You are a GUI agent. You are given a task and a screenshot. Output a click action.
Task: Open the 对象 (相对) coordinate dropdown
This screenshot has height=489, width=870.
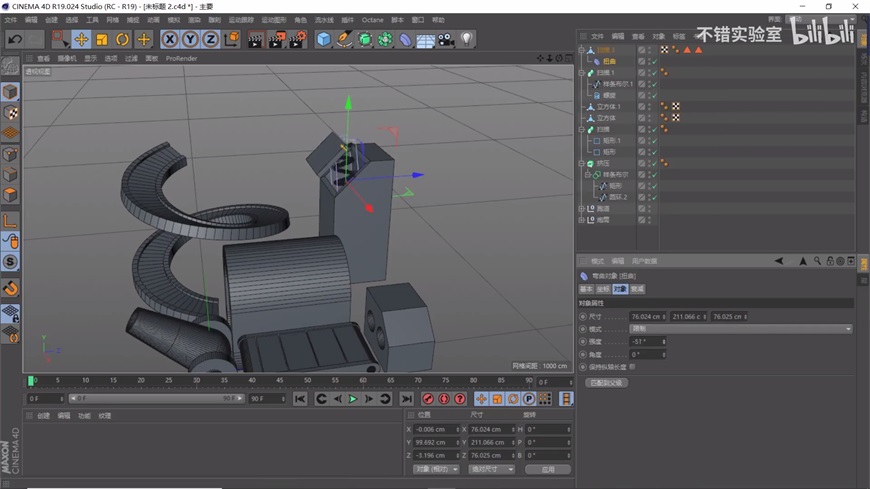pos(436,469)
